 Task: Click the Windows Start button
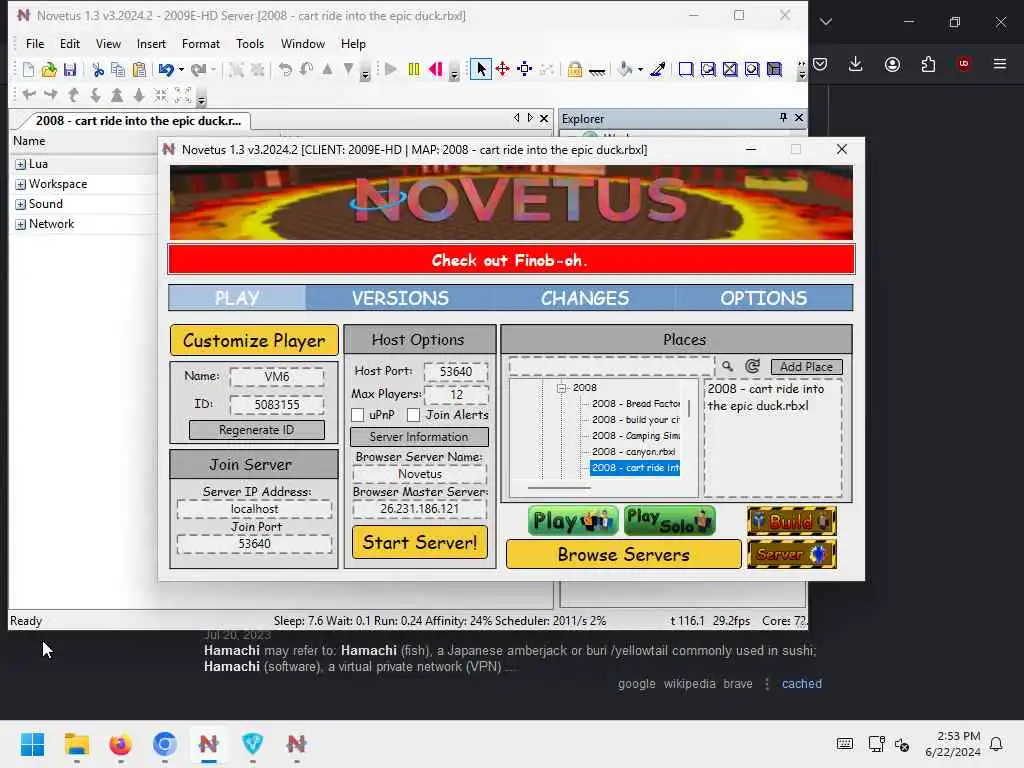click(x=32, y=744)
